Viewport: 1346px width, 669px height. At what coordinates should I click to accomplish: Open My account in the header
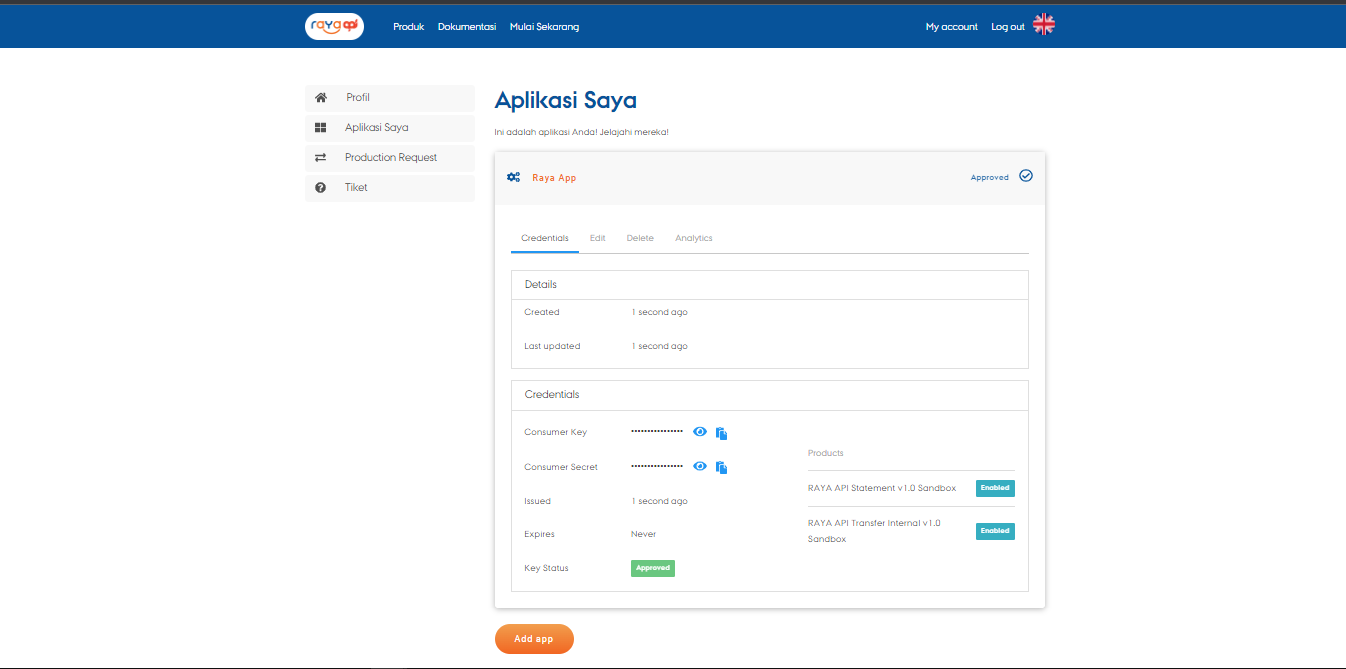[951, 27]
